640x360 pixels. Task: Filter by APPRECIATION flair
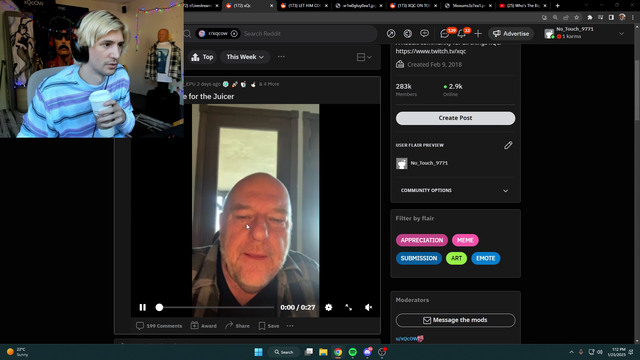[x=422, y=240]
